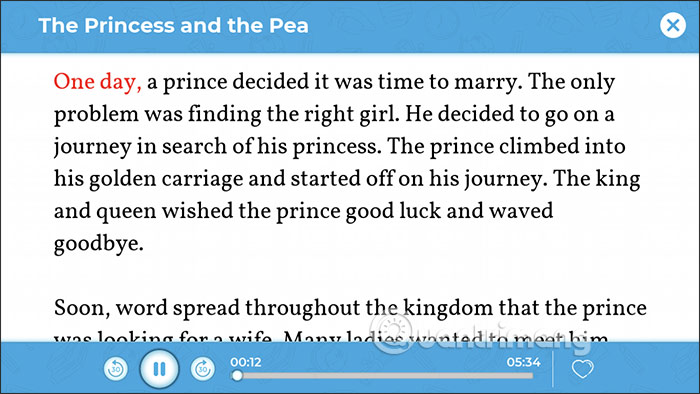Click the word goodbye ending first paragraph
This screenshot has width=700, height=394.
coord(99,245)
